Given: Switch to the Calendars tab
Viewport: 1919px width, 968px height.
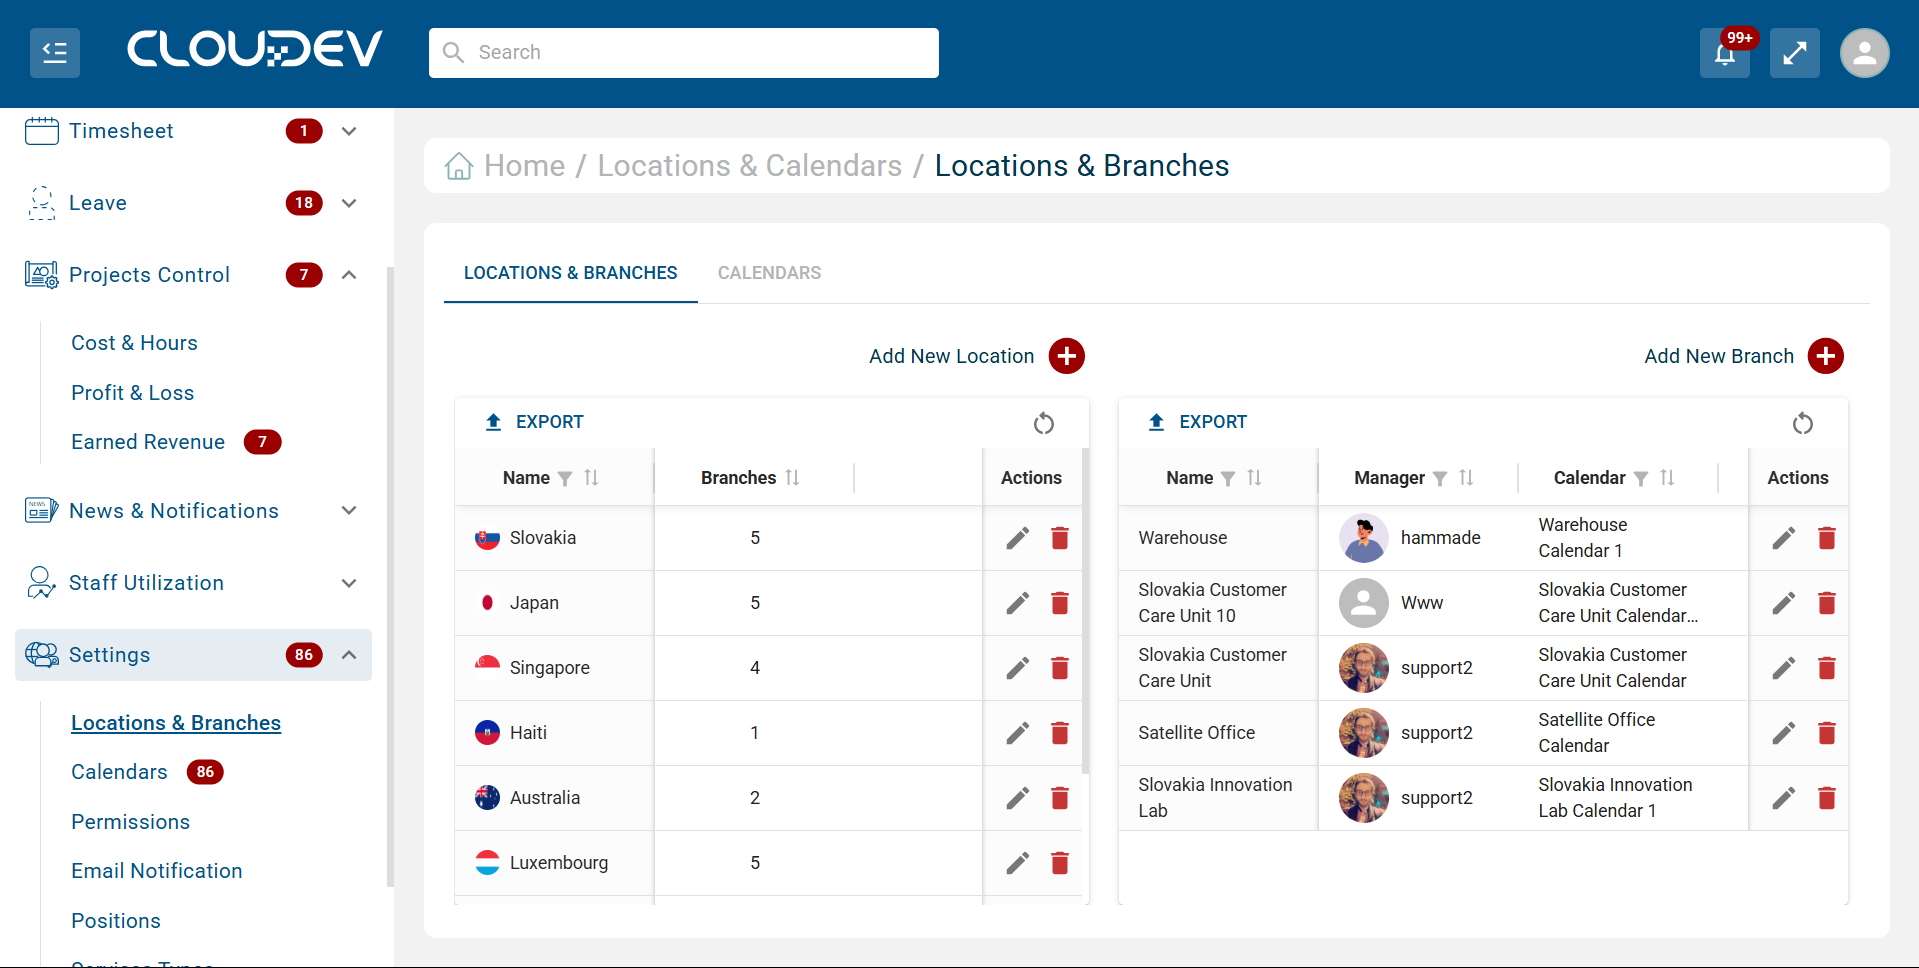Looking at the screenshot, I should click(x=769, y=273).
